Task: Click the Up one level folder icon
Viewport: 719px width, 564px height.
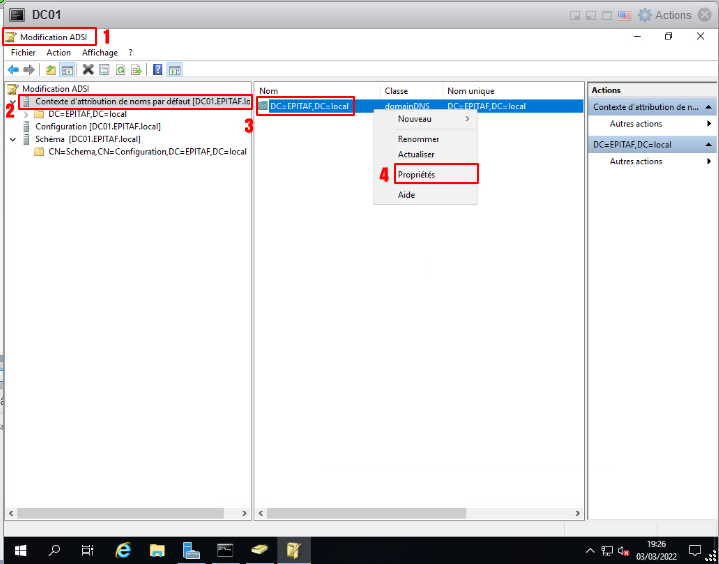Action: 51,70
